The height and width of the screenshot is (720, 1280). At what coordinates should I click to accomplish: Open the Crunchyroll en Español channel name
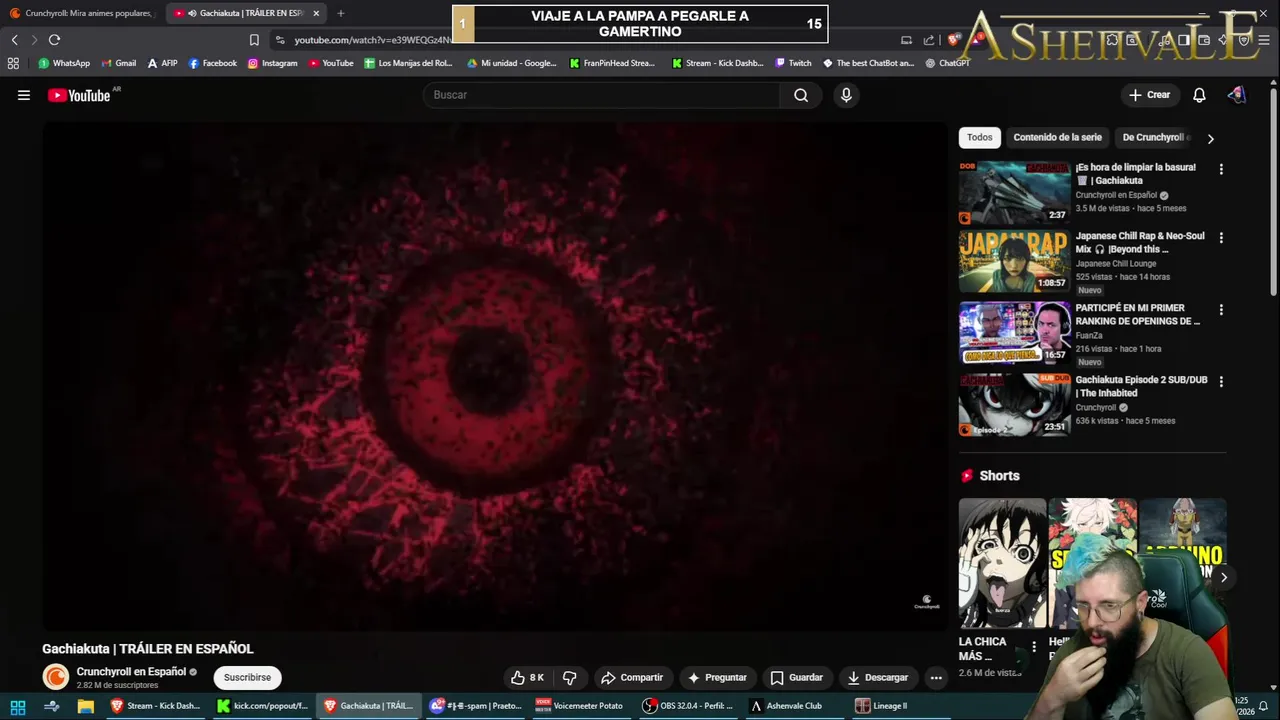131,672
